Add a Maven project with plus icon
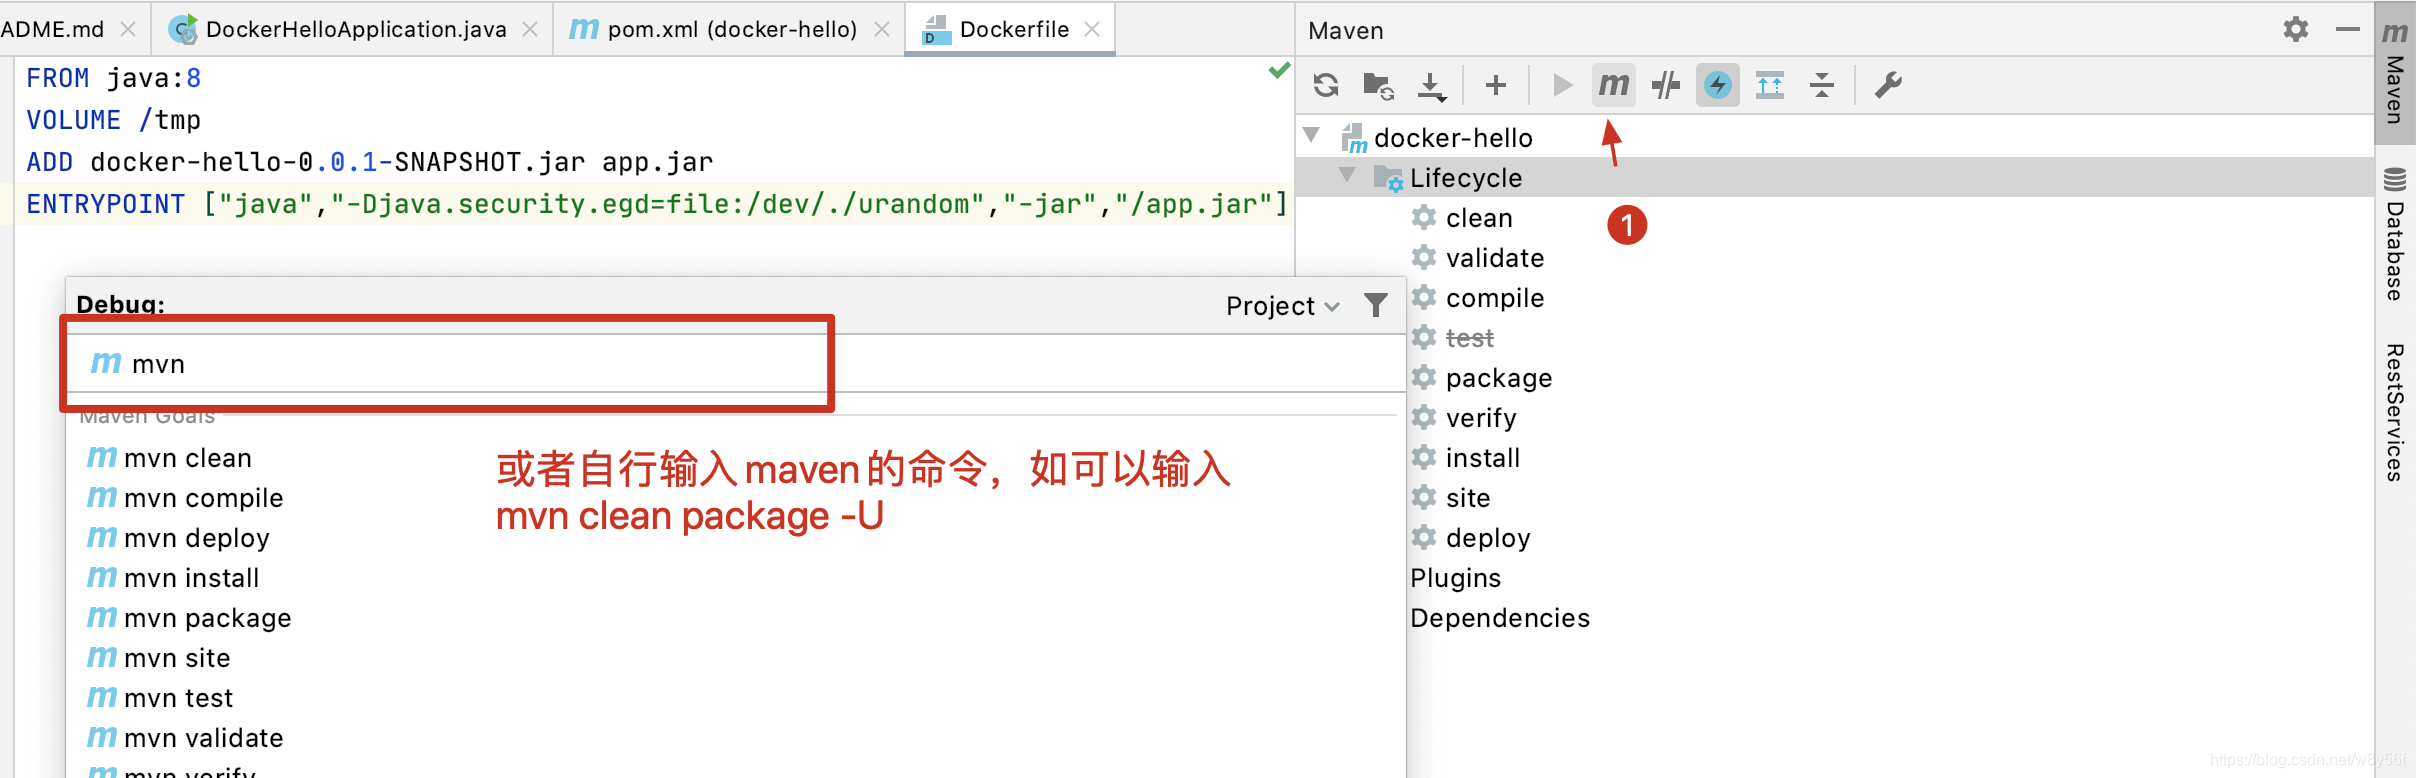The image size is (2416, 778). (1496, 85)
